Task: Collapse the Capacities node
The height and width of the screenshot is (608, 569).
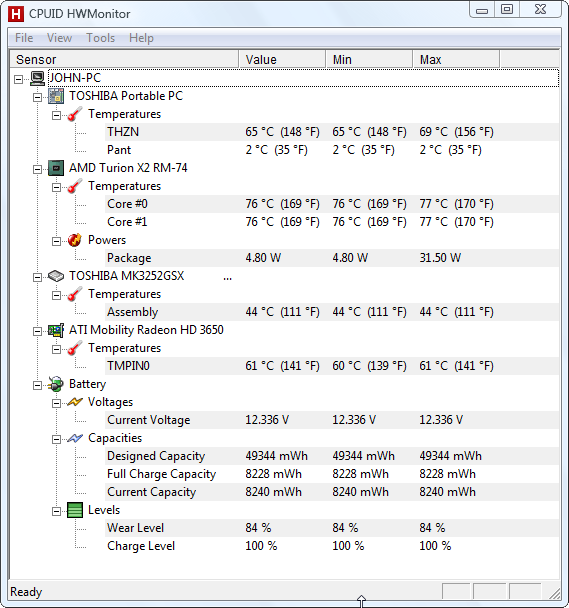Action: point(56,439)
